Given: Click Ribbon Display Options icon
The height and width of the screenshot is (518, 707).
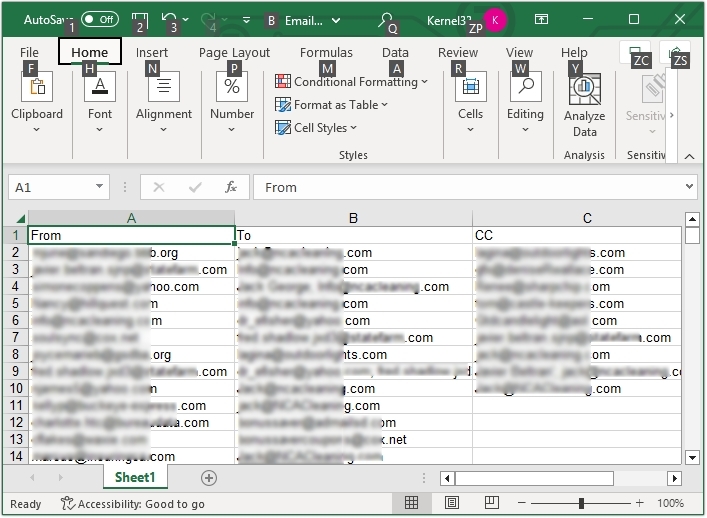Looking at the screenshot, I should 541,19.
